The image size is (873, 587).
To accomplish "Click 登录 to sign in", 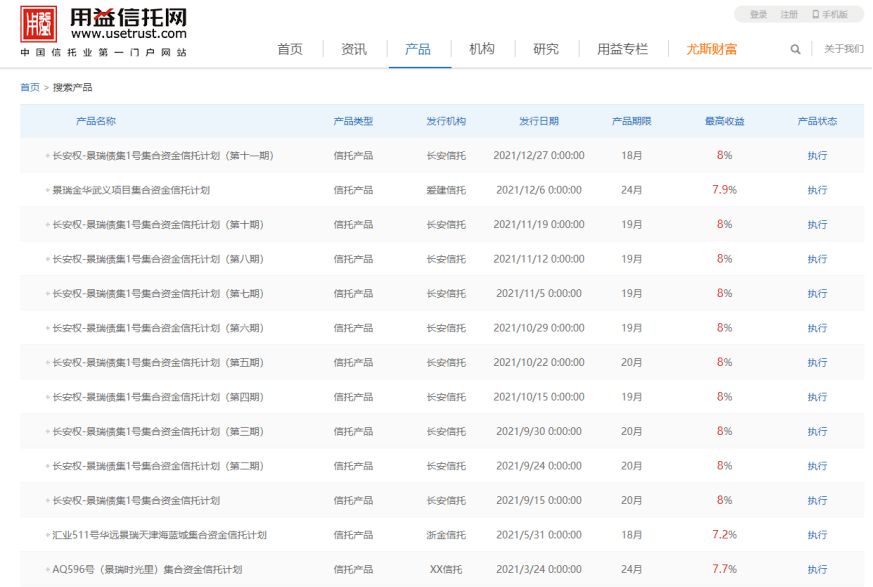I will [x=759, y=14].
